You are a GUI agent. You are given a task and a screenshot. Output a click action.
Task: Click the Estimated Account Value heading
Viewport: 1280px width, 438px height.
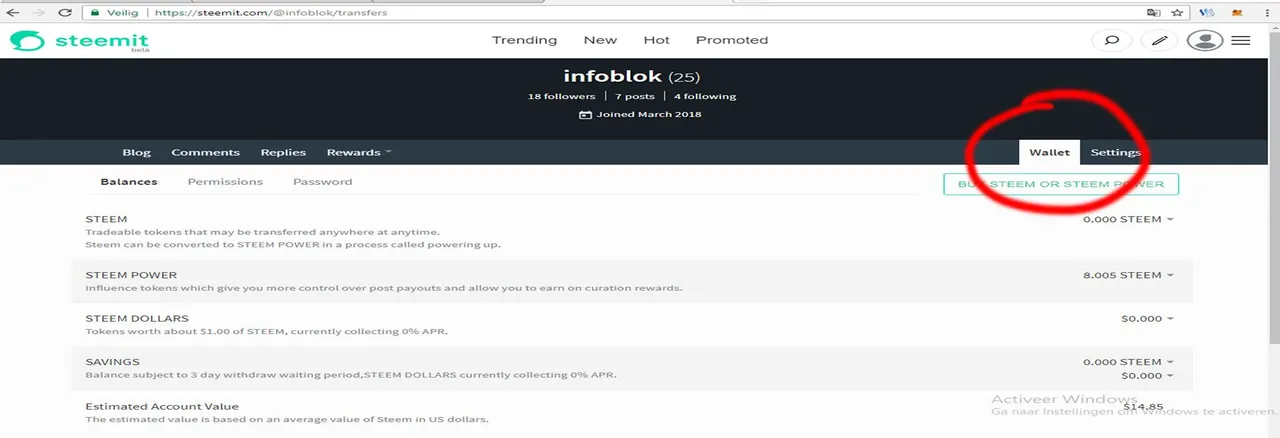[x=162, y=407]
